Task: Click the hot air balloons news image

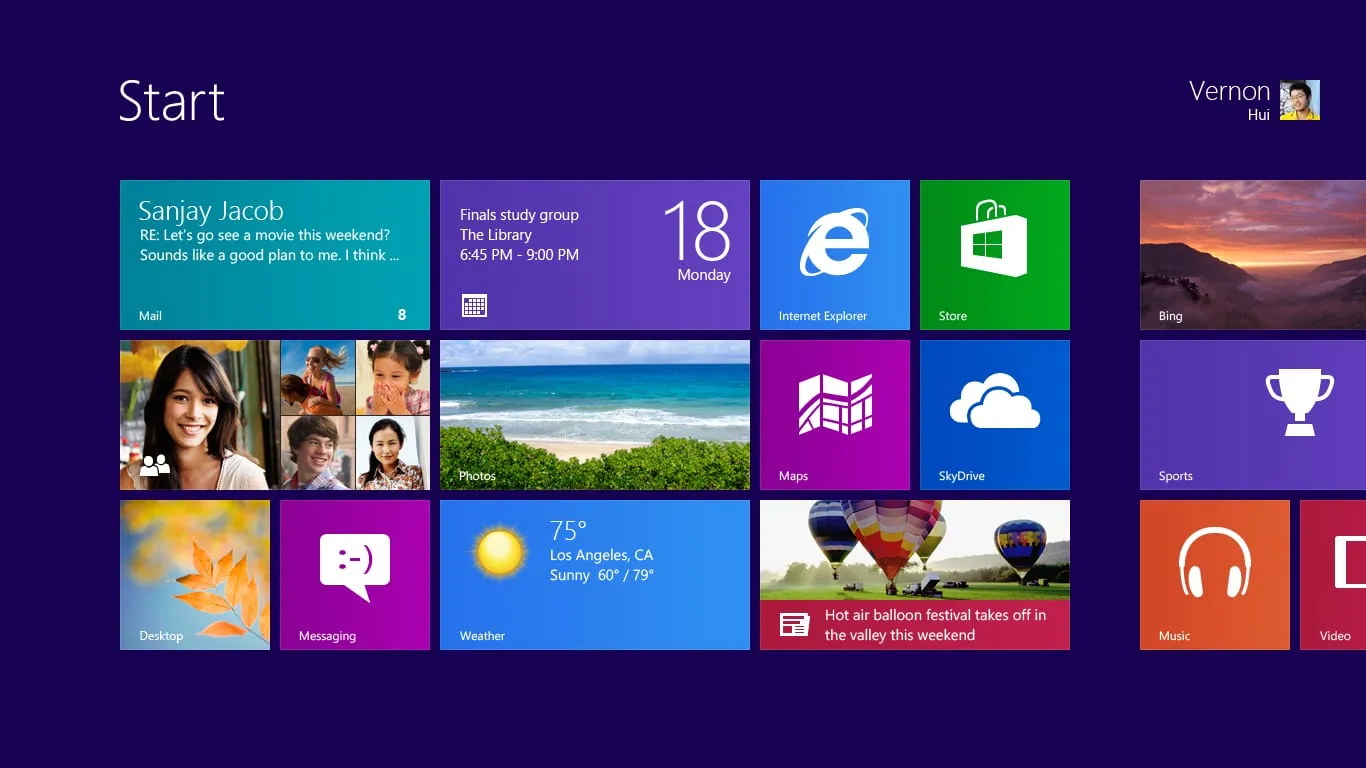Action: click(x=915, y=550)
